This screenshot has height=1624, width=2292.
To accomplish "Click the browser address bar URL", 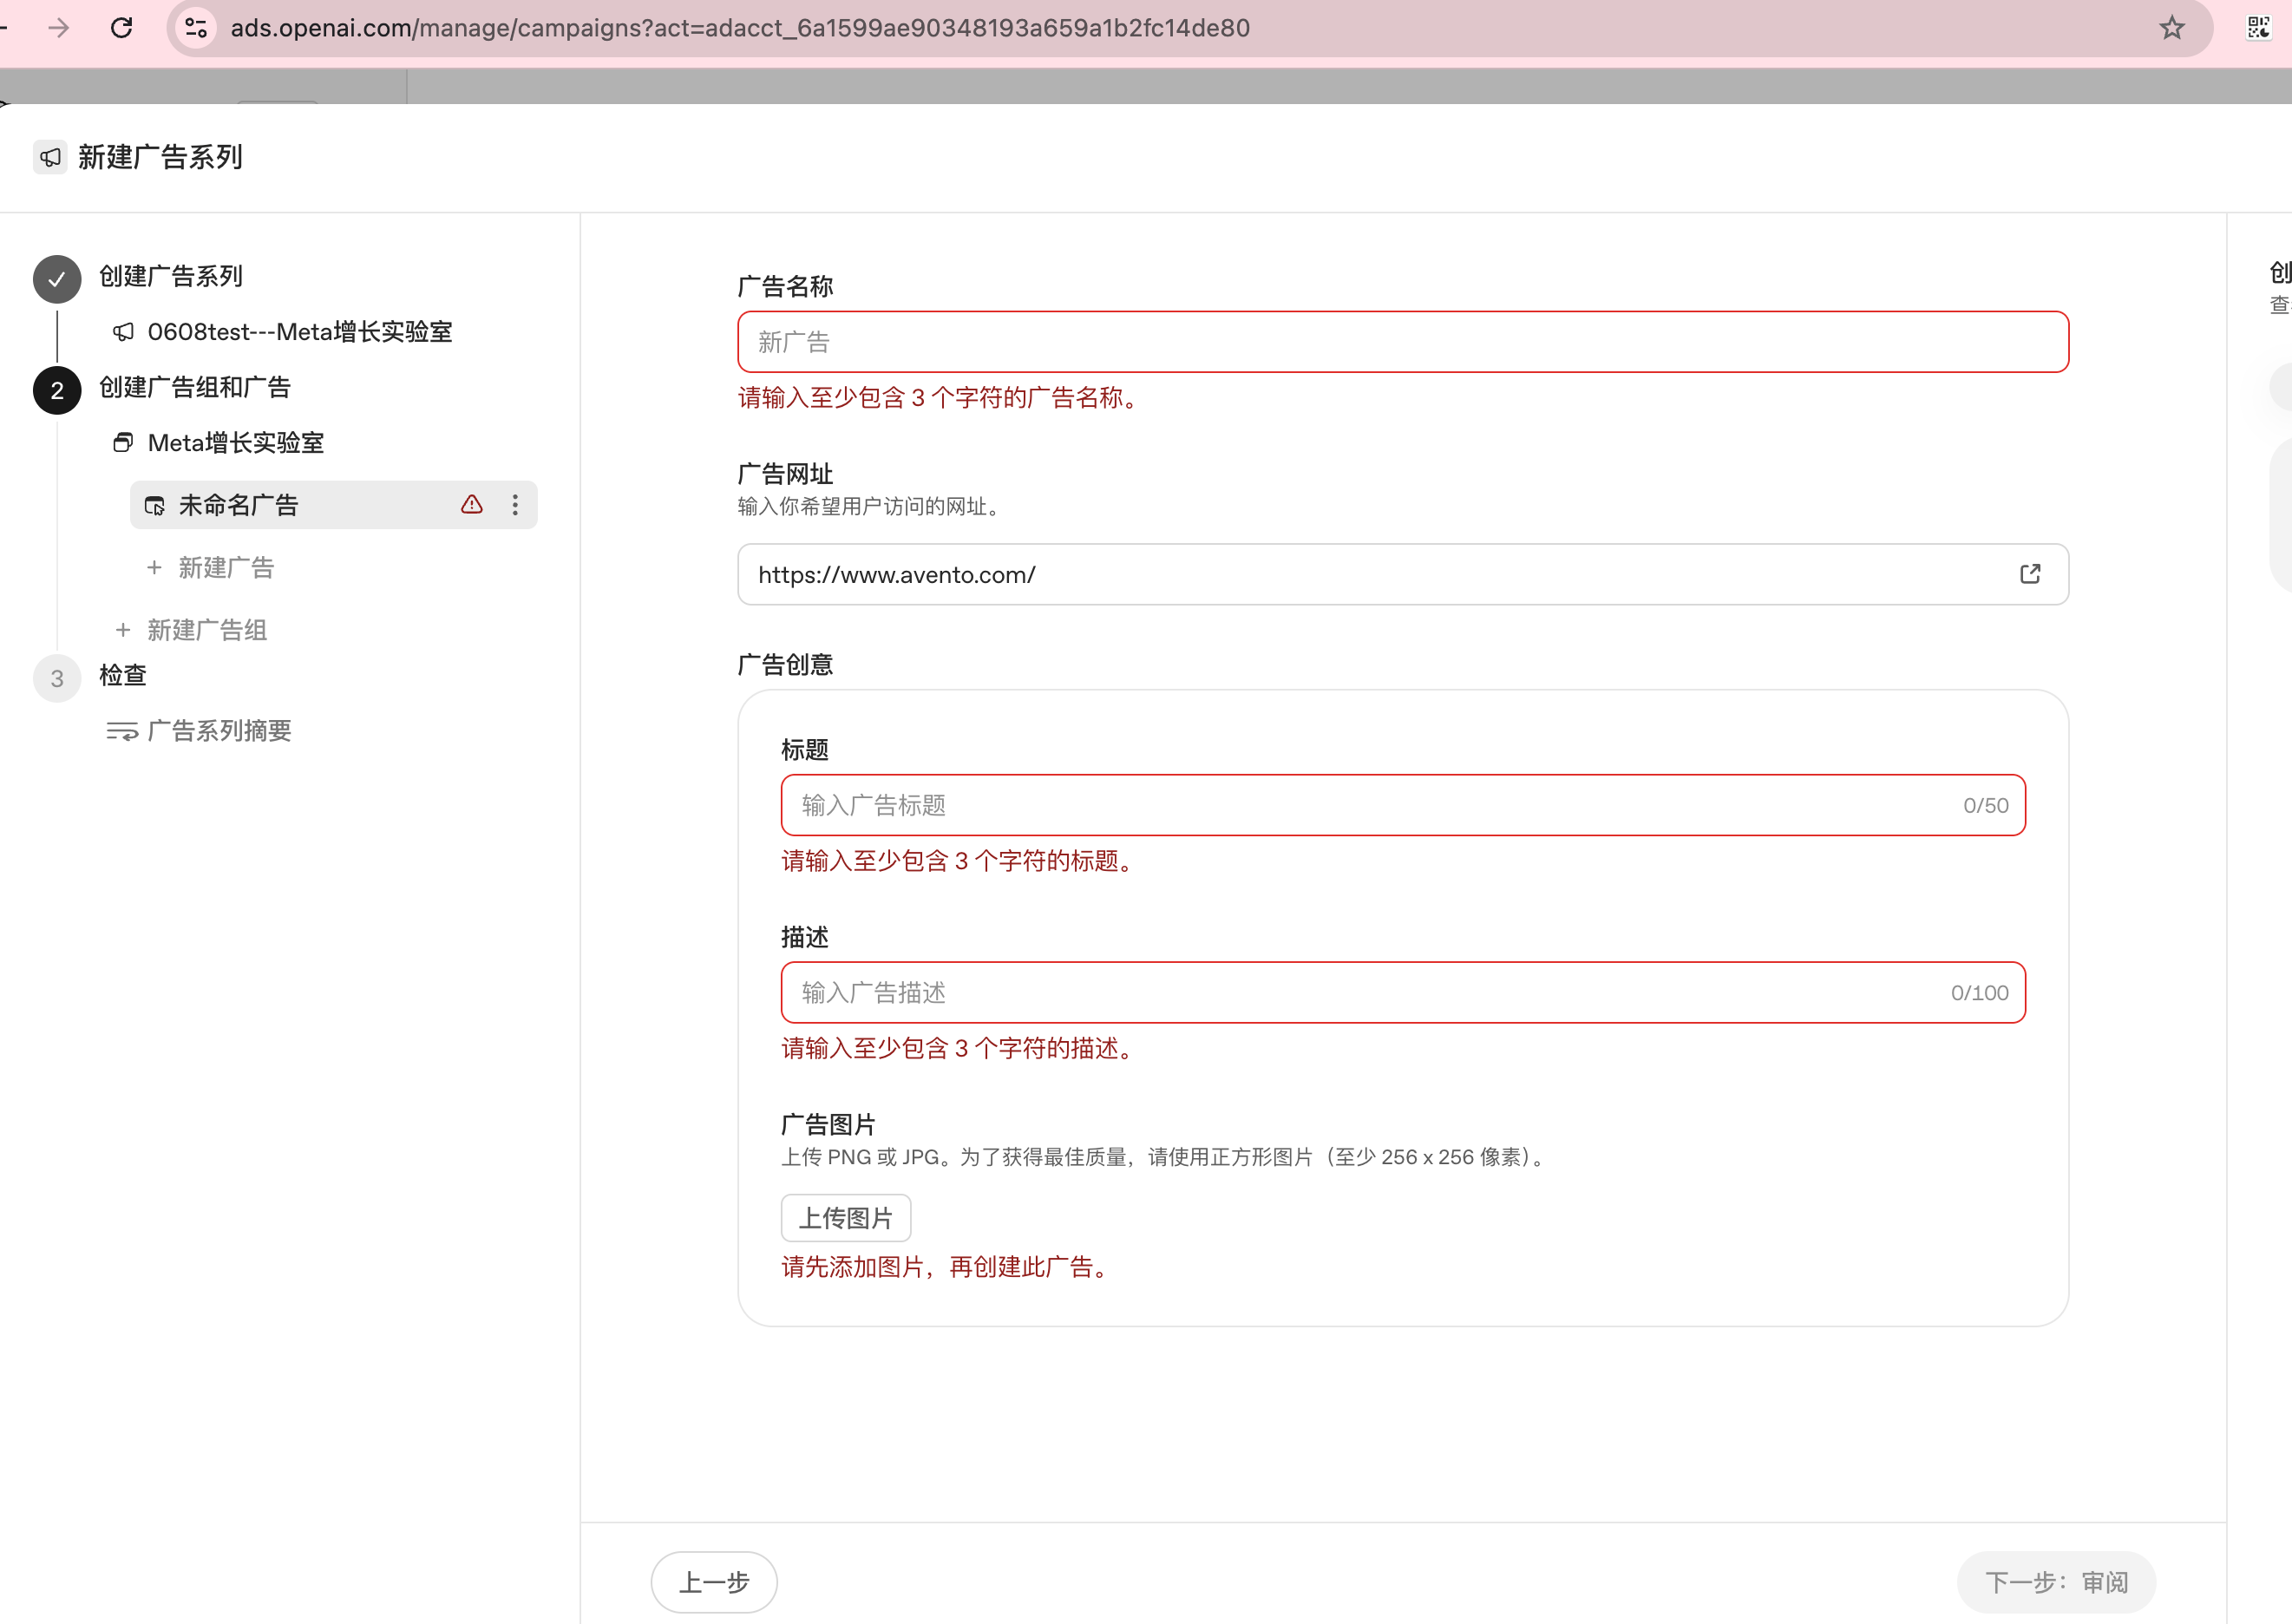I will [x=740, y=28].
